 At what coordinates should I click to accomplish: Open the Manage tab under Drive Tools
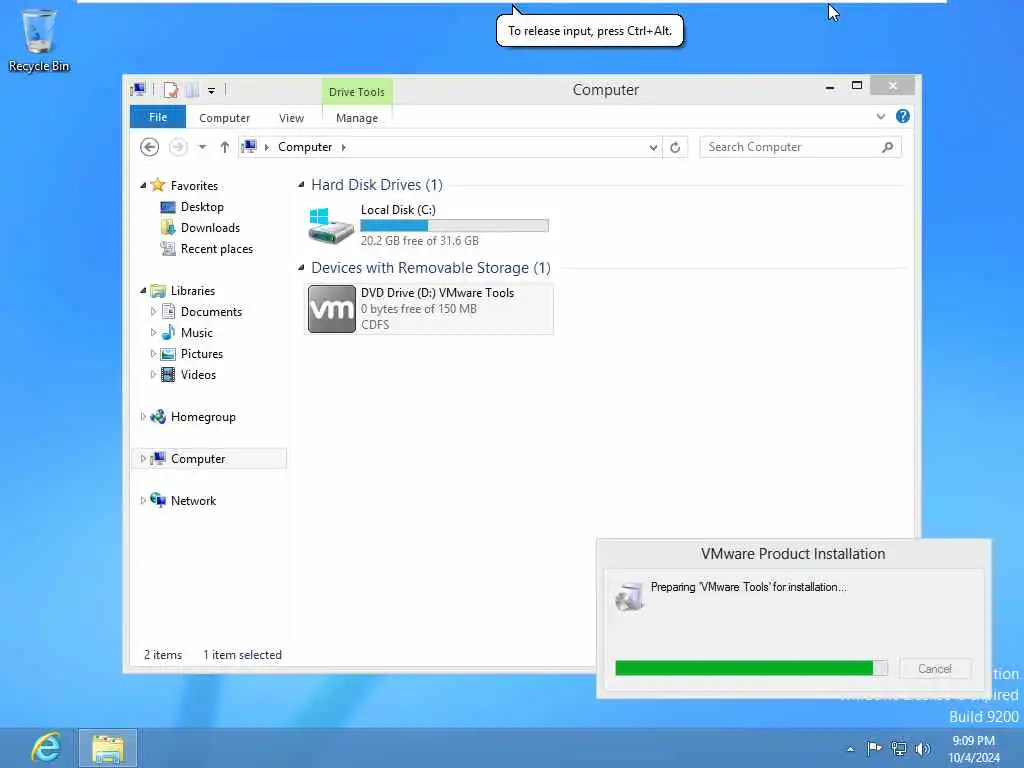click(x=357, y=118)
